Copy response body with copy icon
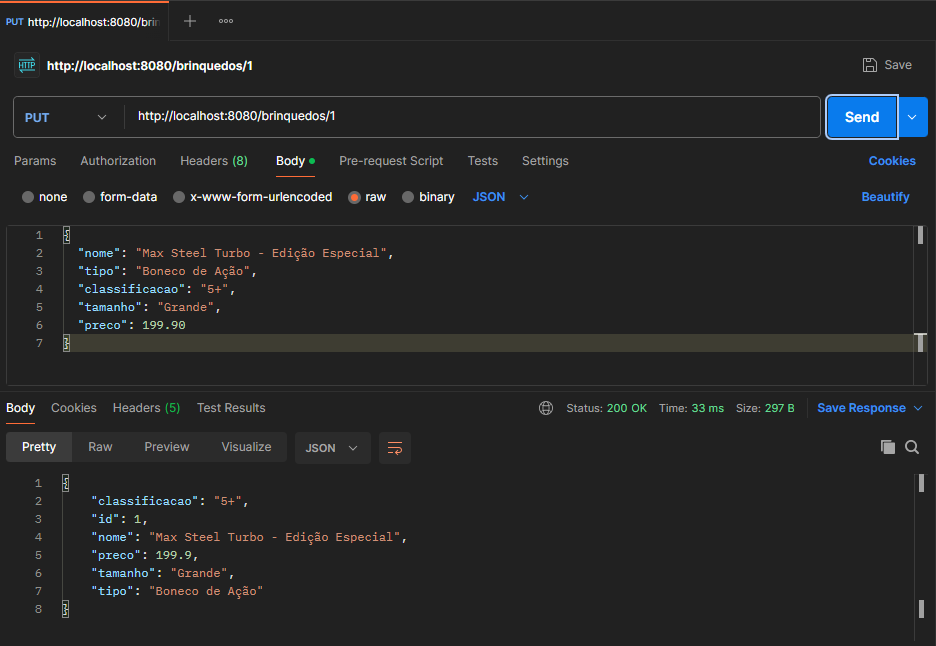Screen dimensions: 936x646 pos(888,447)
